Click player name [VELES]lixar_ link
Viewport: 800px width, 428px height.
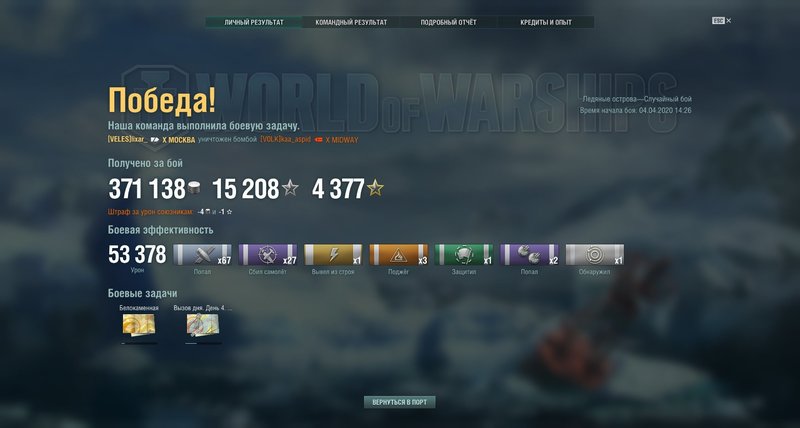[128, 139]
